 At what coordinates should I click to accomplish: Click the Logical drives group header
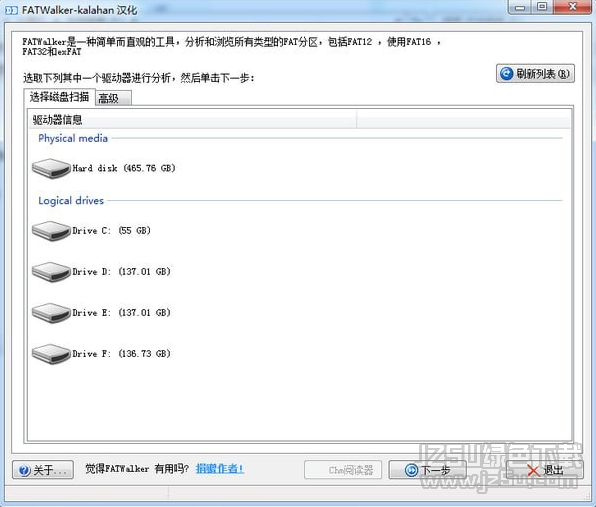pos(71,201)
